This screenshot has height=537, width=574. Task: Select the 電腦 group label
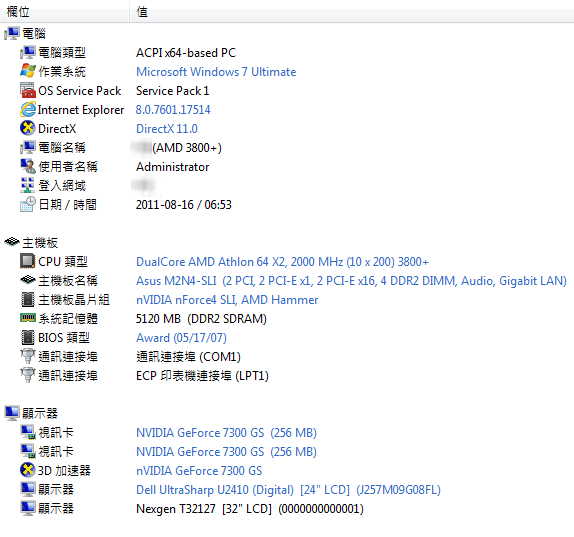pyautogui.click(x=34, y=34)
